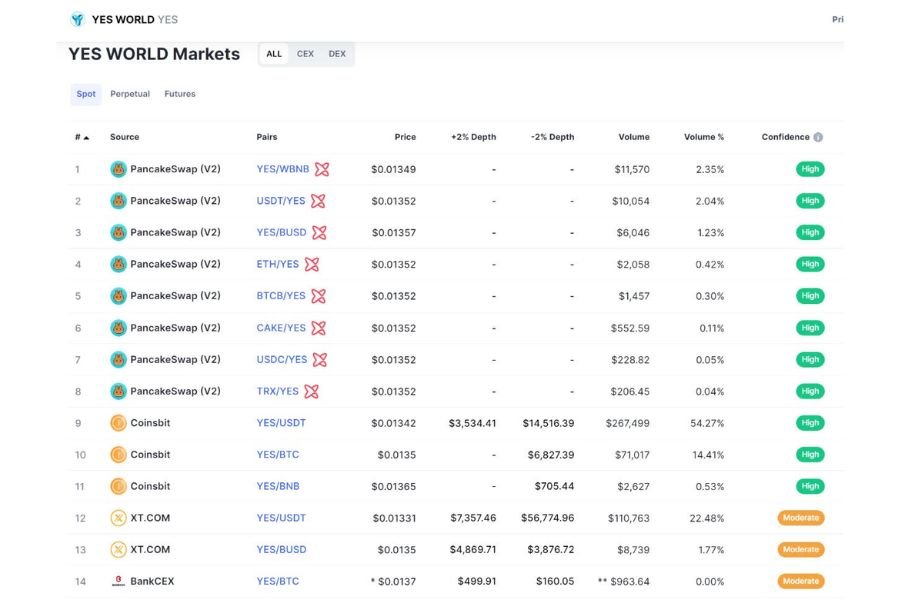Open the USDT/YES pair link

280,201
